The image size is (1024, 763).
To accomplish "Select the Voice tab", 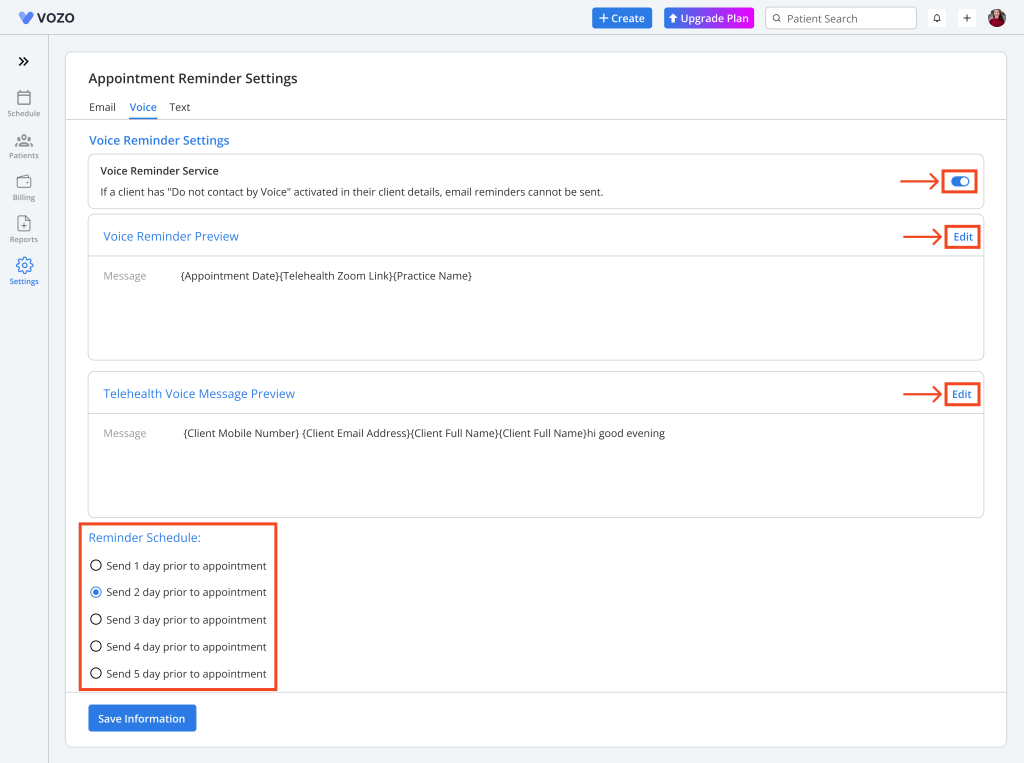I will click(x=143, y=107).
